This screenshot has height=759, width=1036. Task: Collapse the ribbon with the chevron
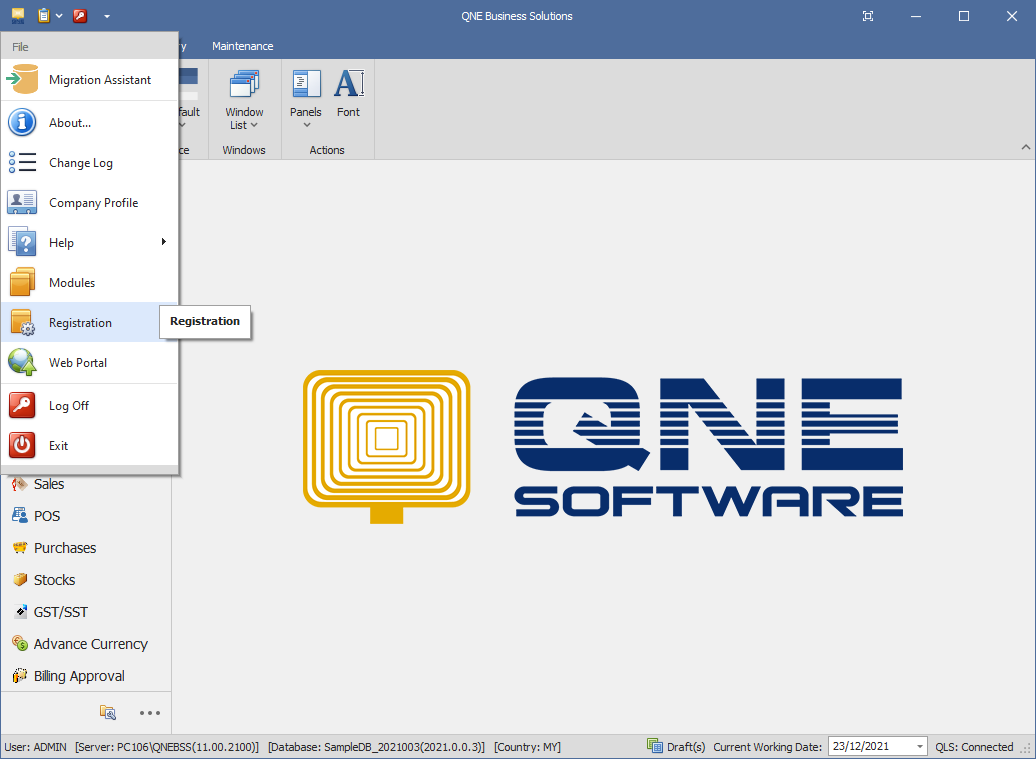1025,147
